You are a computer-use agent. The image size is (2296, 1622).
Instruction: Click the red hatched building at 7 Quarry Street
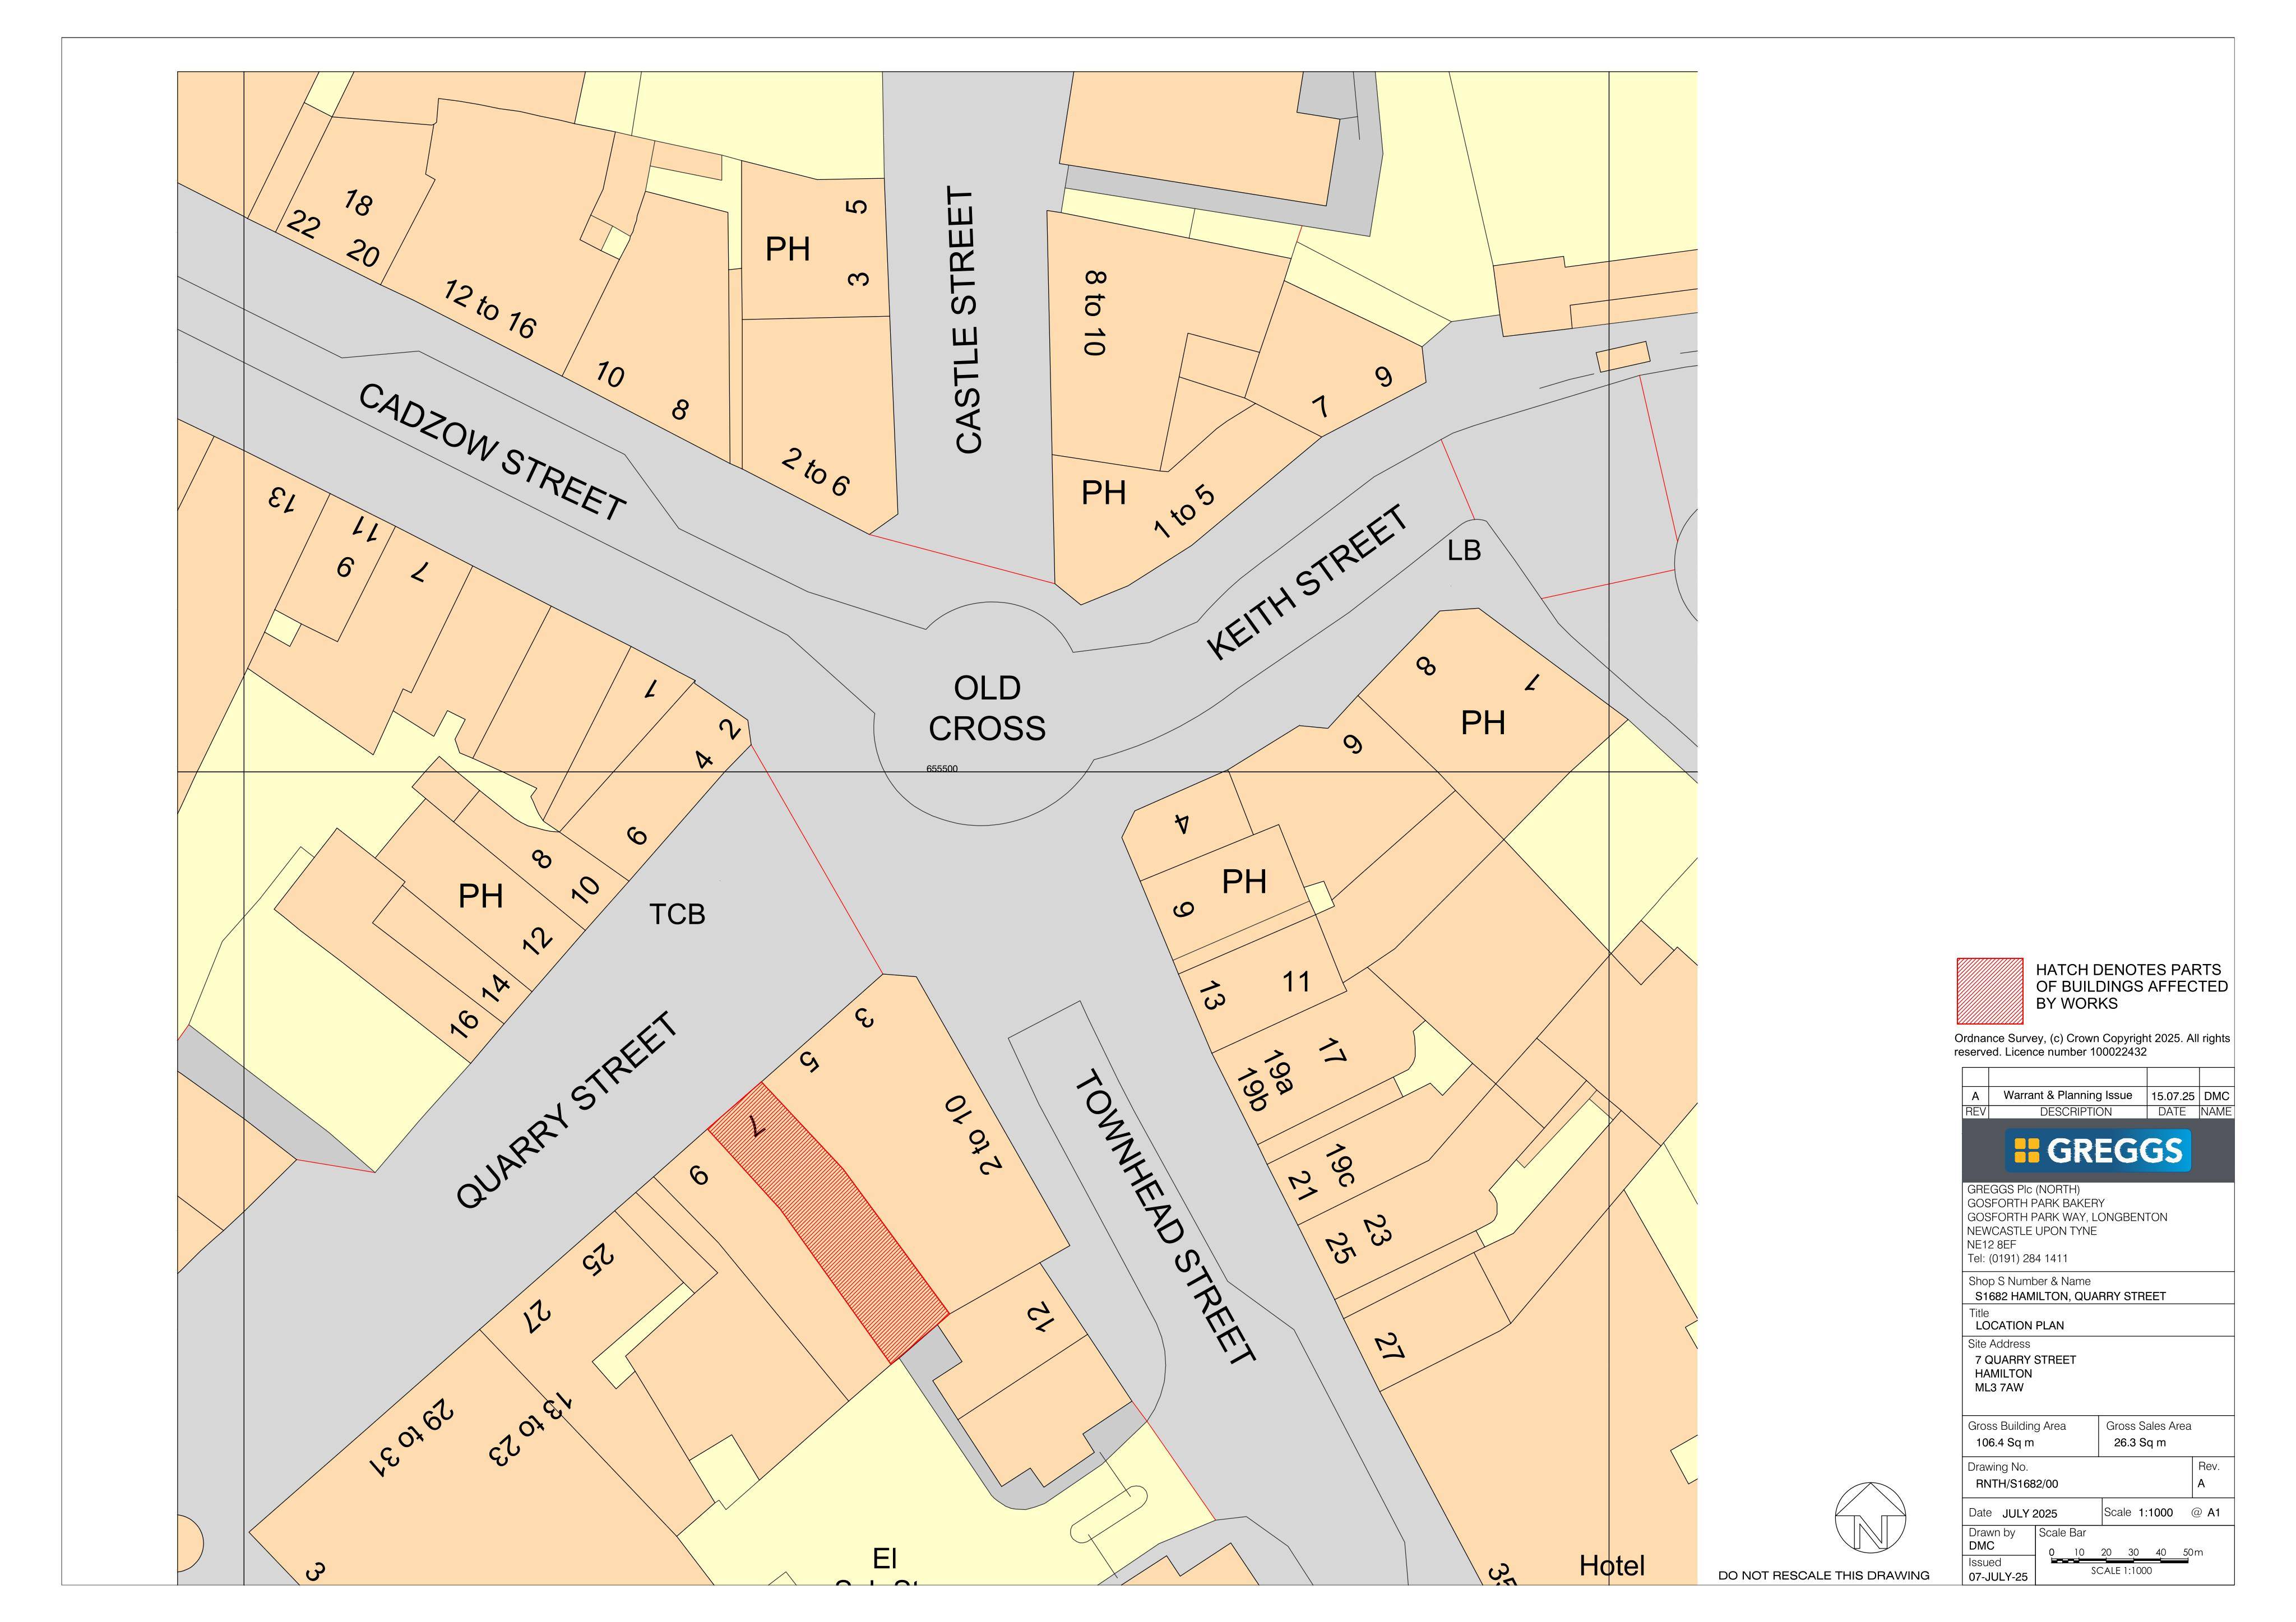point(829,1222)
